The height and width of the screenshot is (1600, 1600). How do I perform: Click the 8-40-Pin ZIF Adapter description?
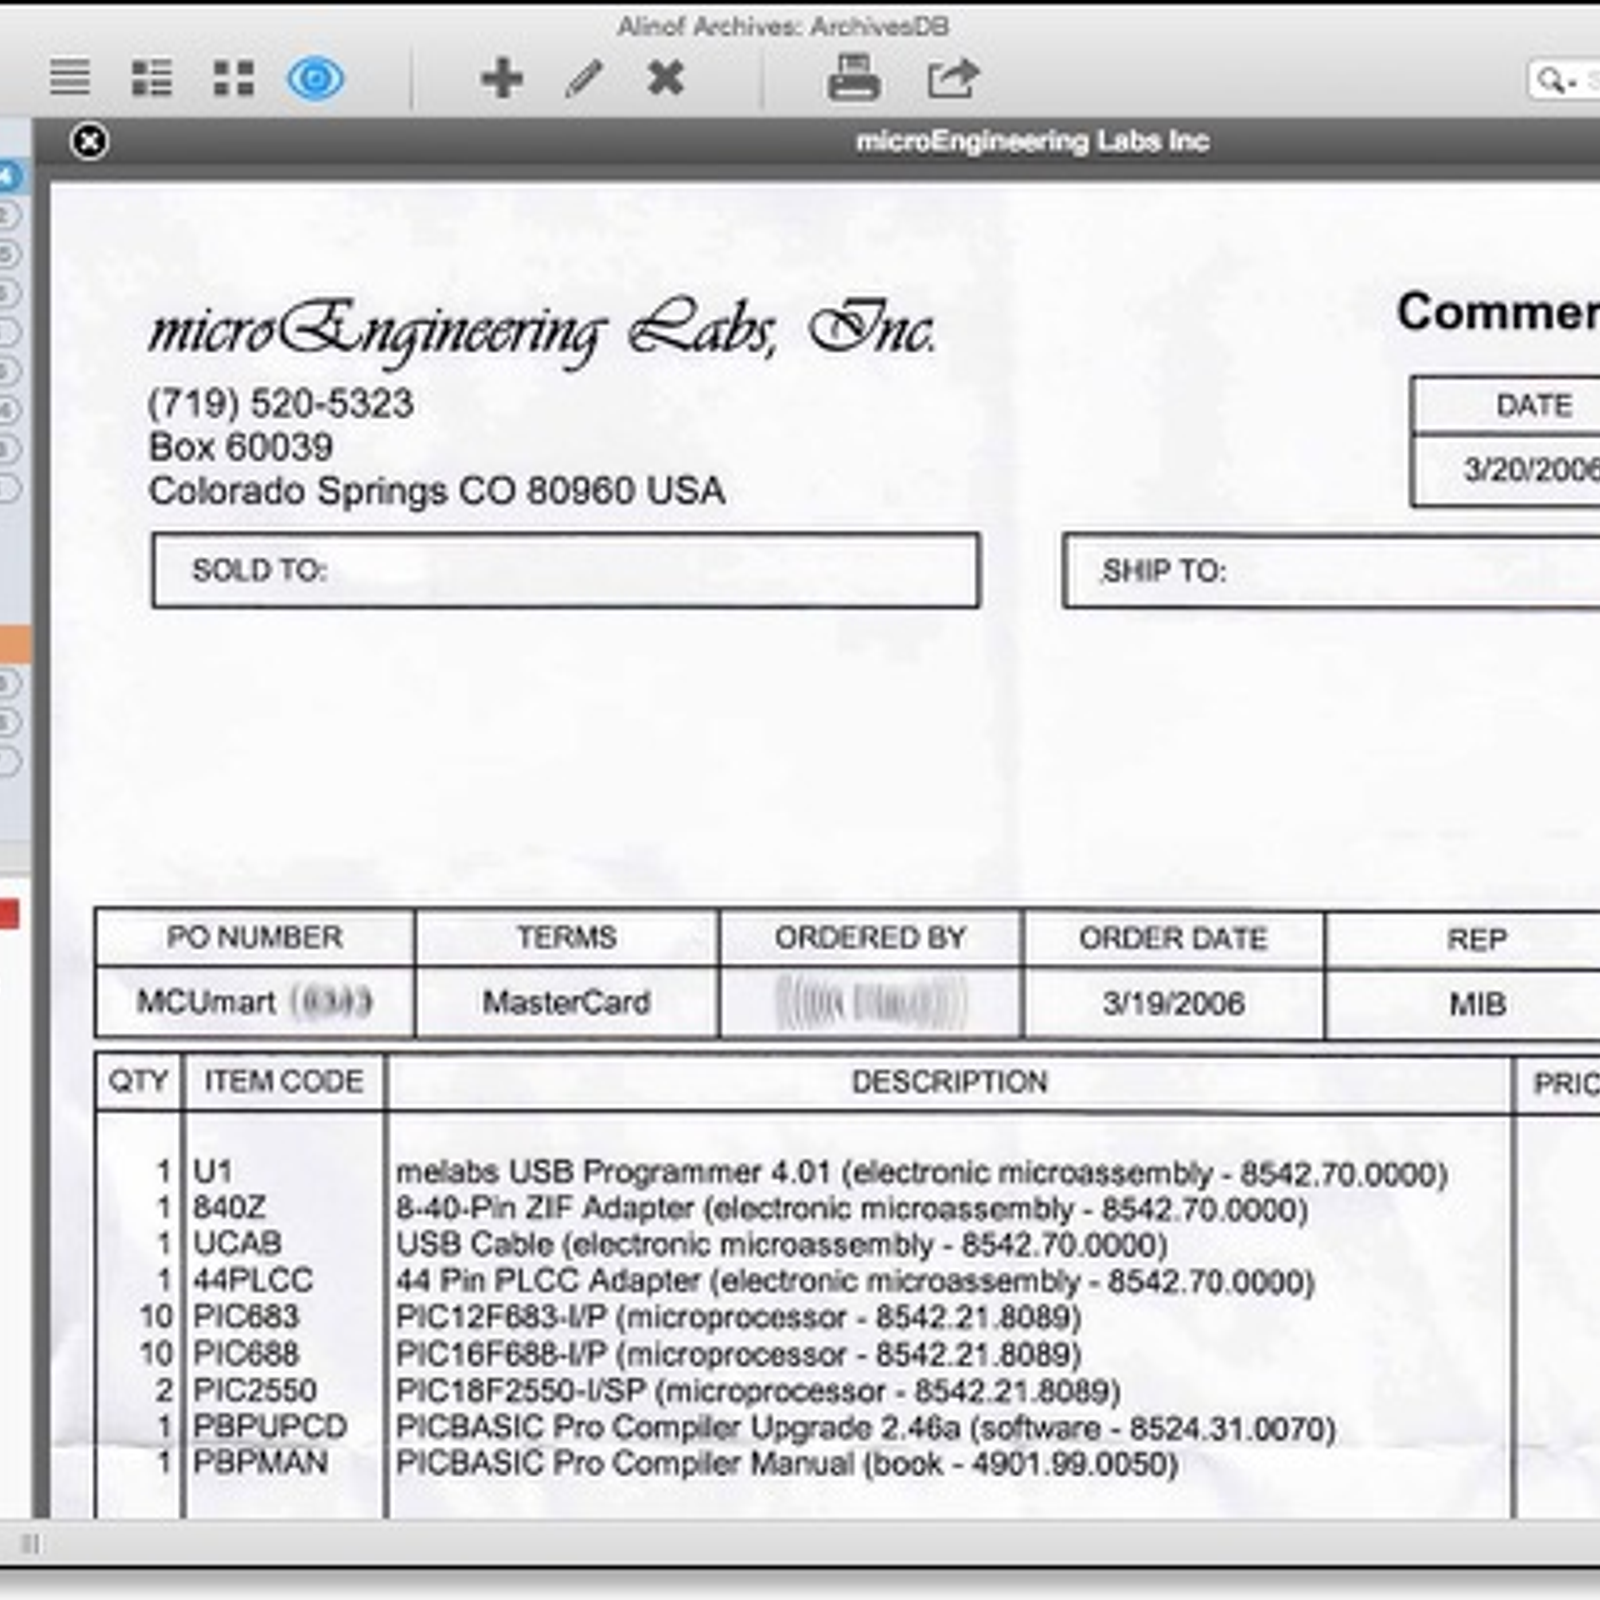852,1209
